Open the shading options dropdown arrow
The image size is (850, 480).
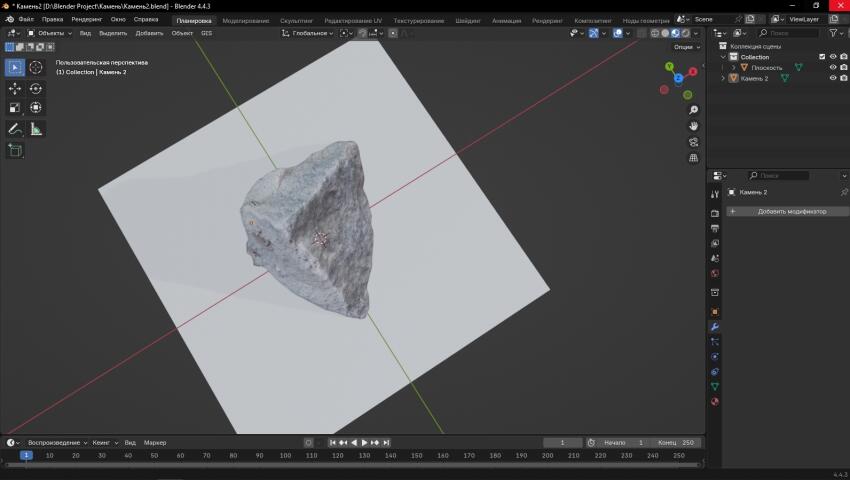click(x=696, y=33)
